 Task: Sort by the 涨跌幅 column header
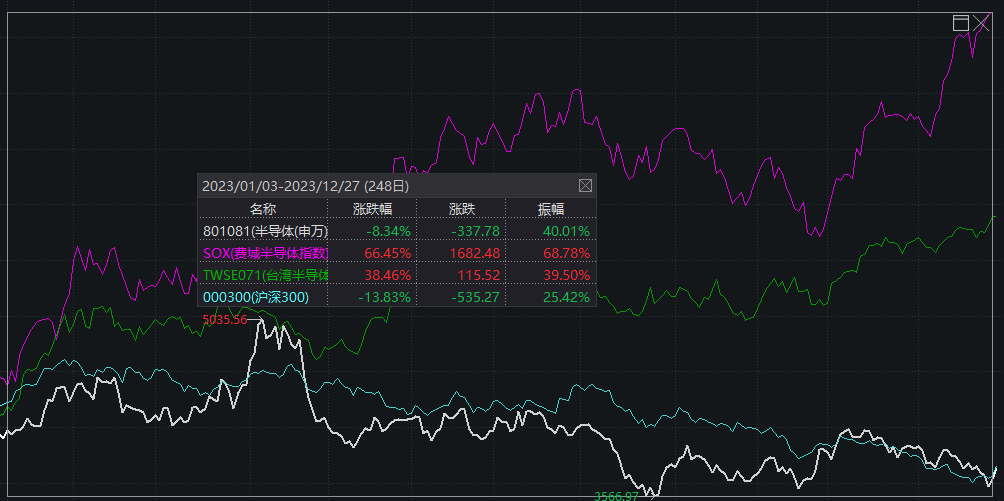(372, 209)
